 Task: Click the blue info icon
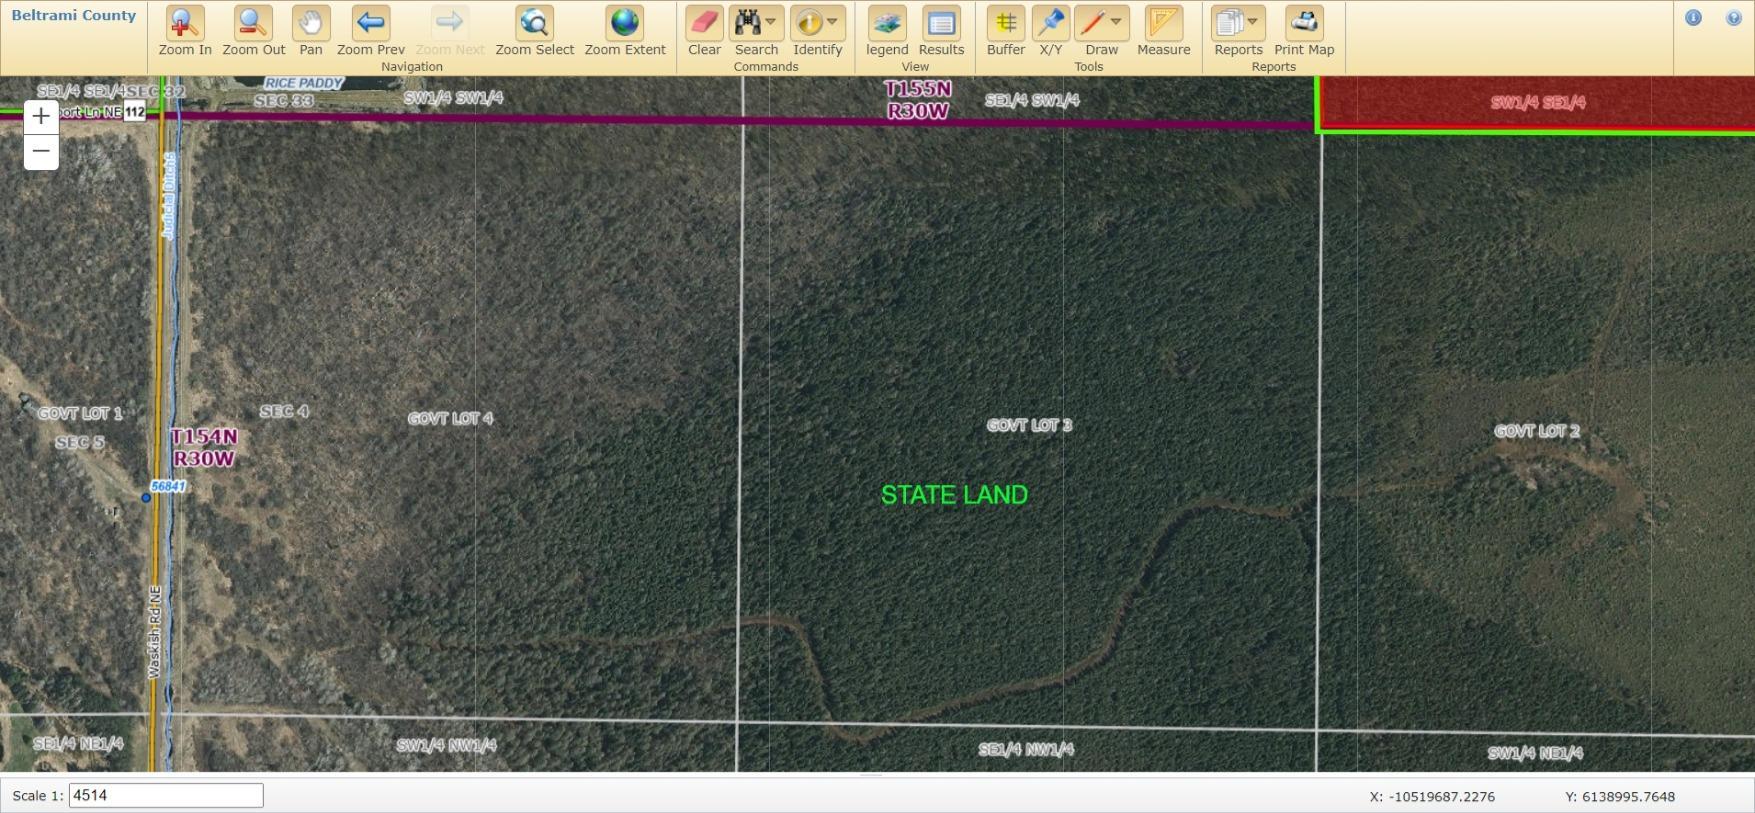tap(1693, 18)
